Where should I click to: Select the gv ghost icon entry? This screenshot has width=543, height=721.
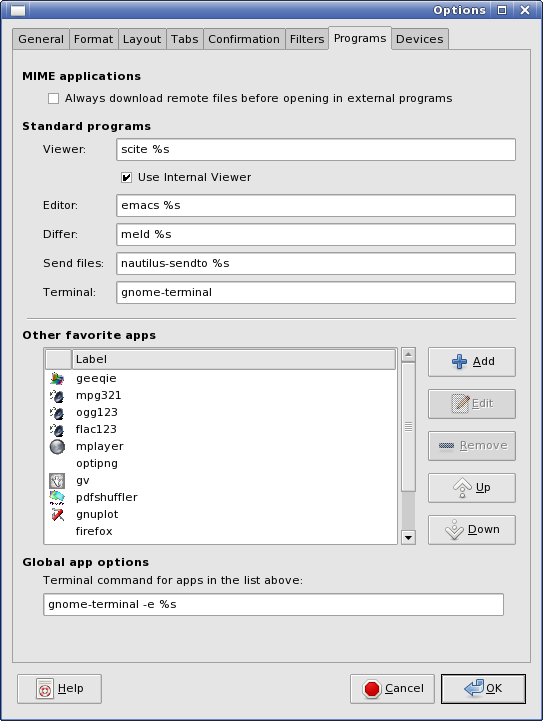[x=57, y=481]
